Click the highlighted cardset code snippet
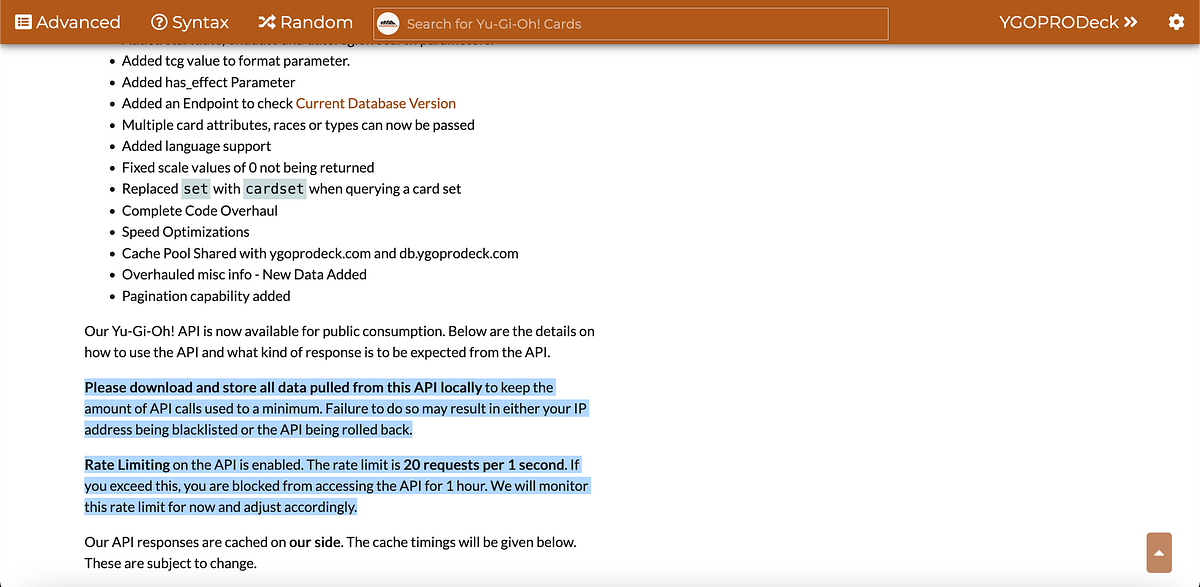 point(274,188)
